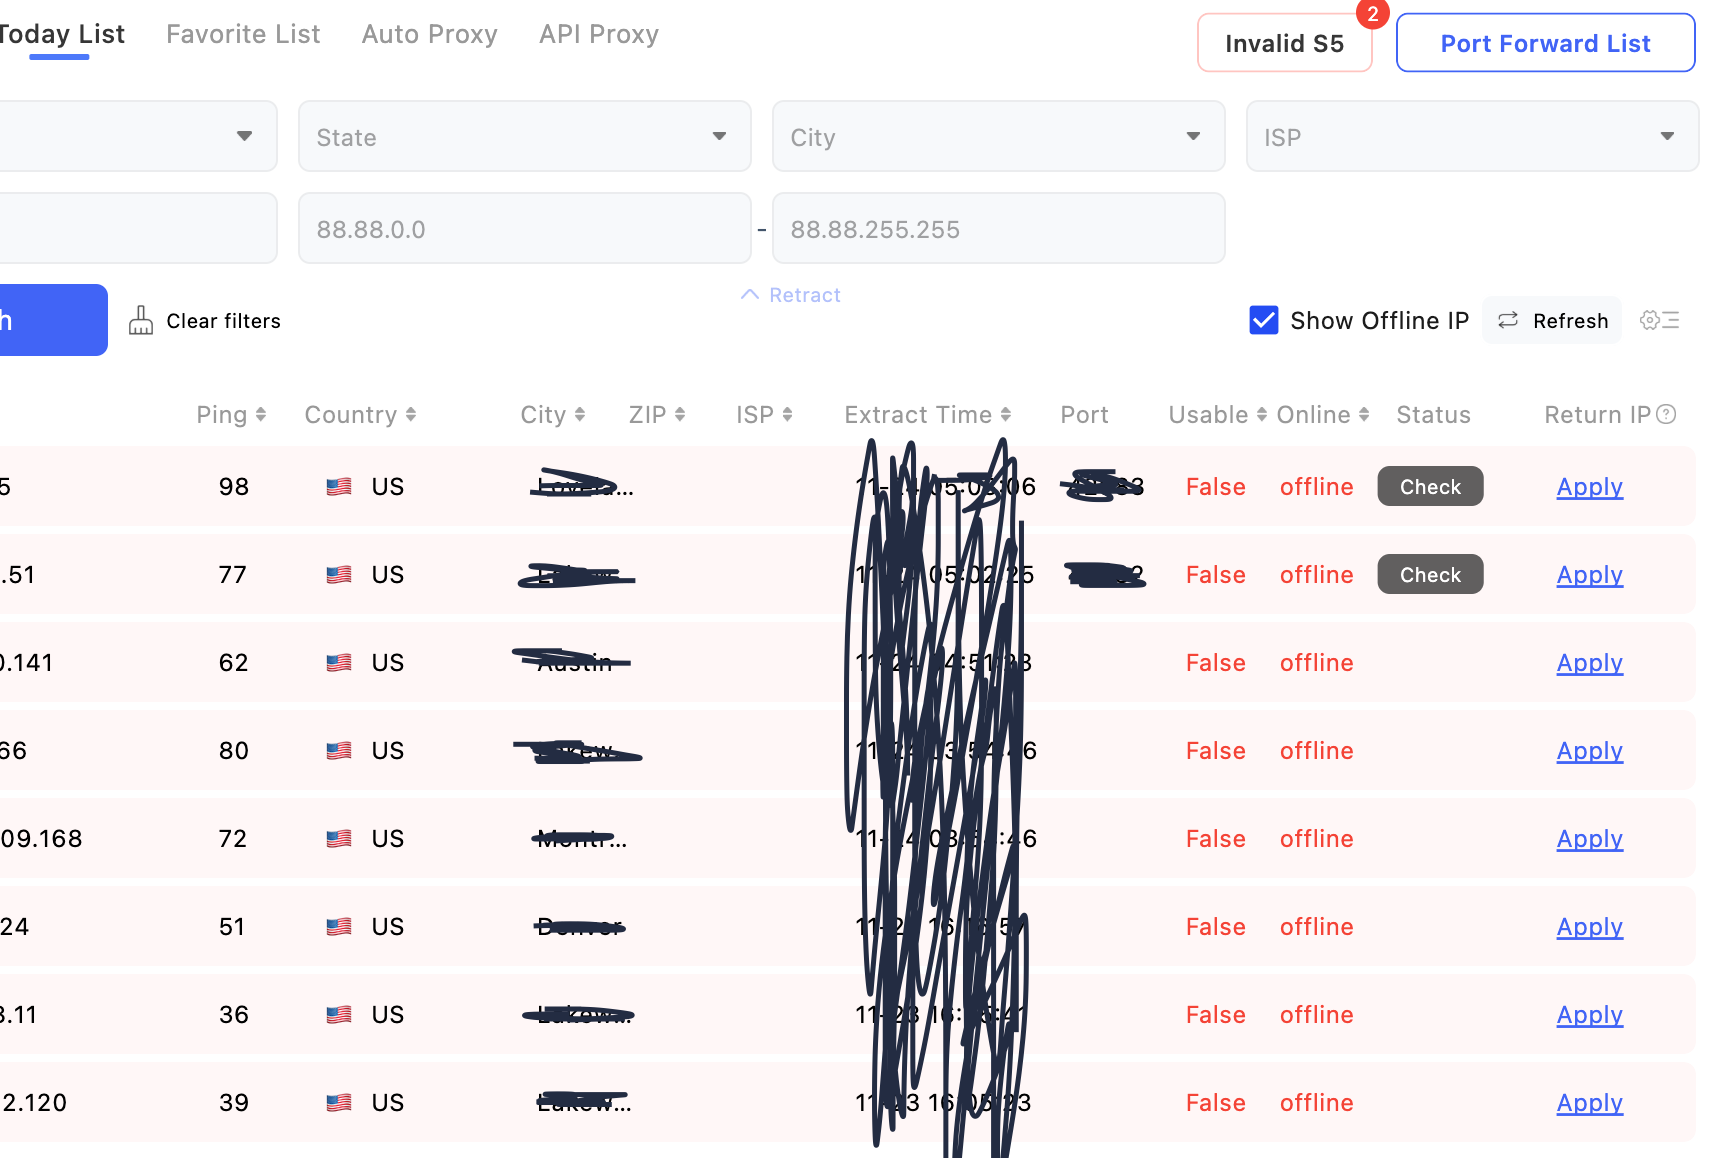This screenshot has height=1158, width=1716.
Task: Sort by Extract Time column arrows
Action: [x=1006, y=415]
